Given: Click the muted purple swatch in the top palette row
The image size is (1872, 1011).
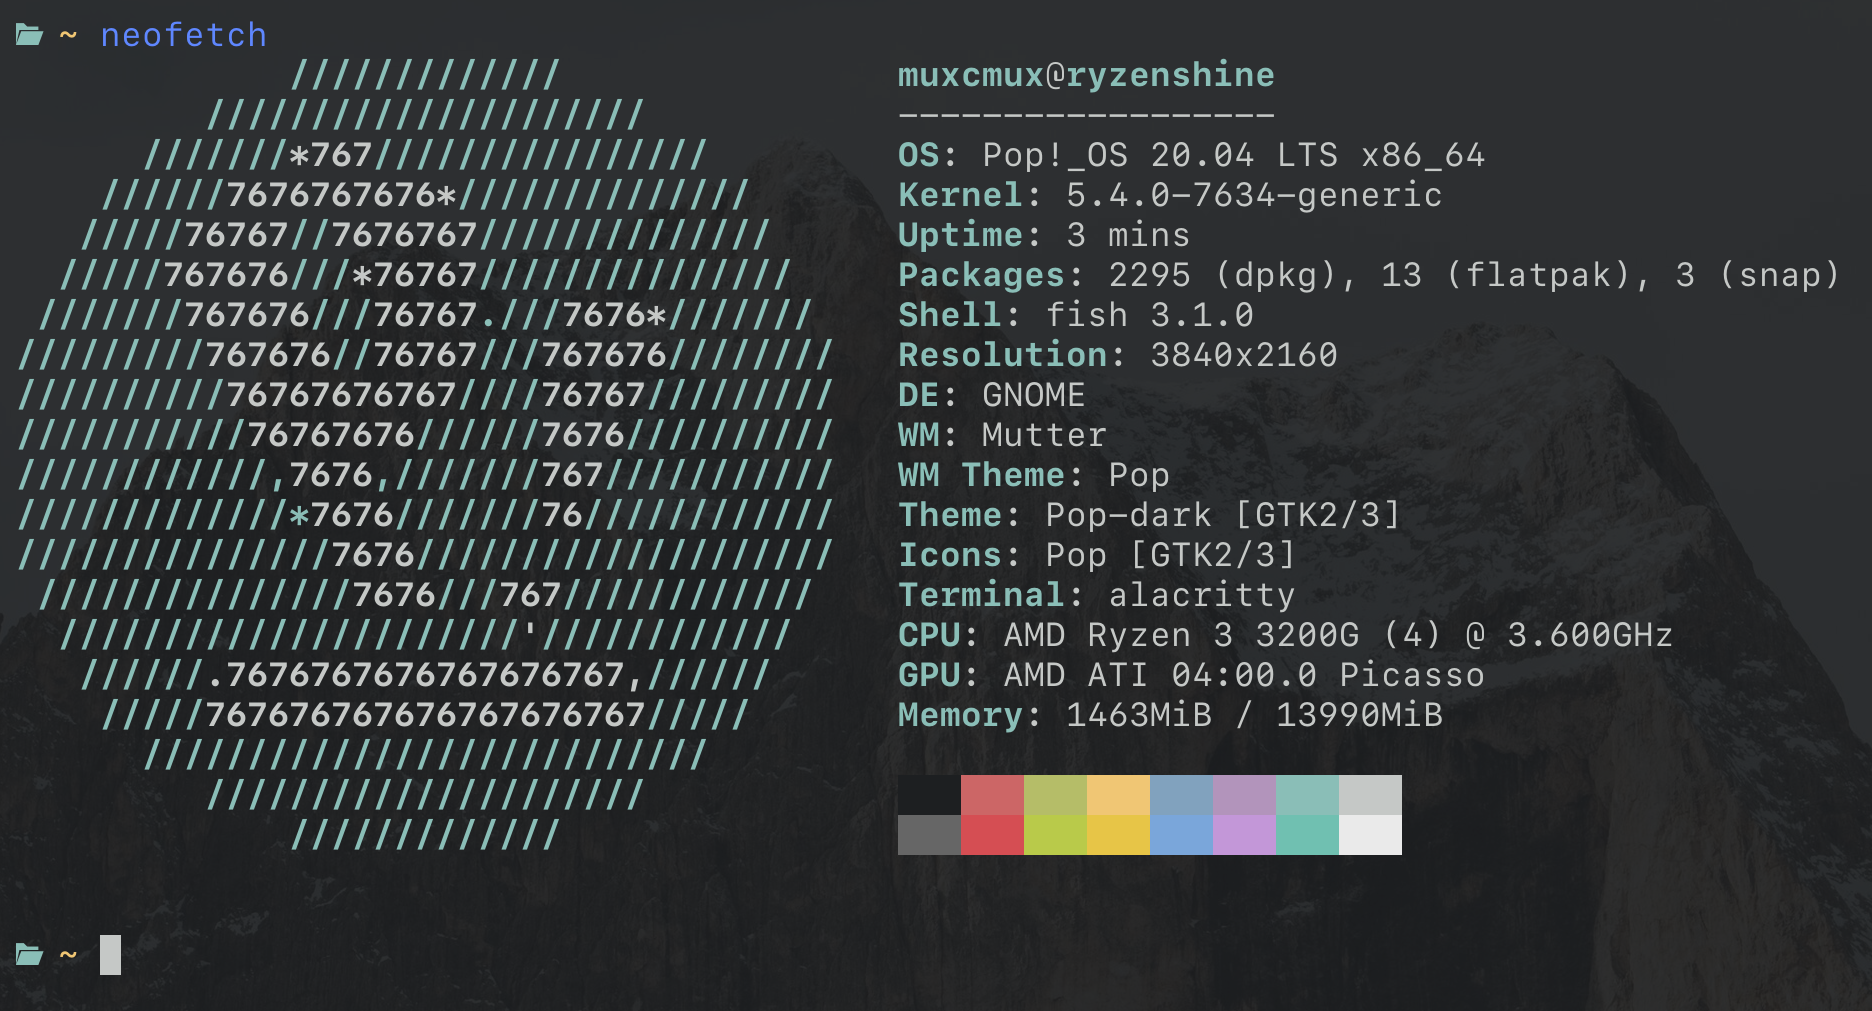Looking at the screenshot, I should click(1244, 795).
